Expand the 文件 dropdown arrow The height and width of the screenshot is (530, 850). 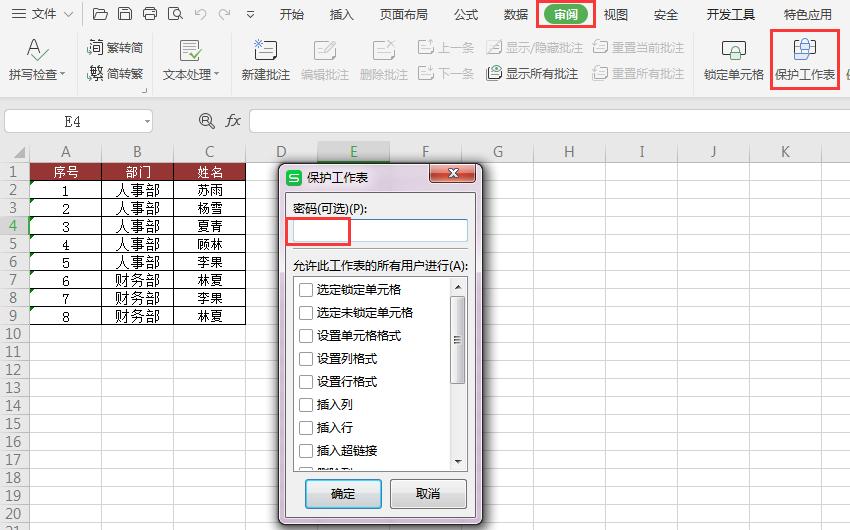click(69, 15)
